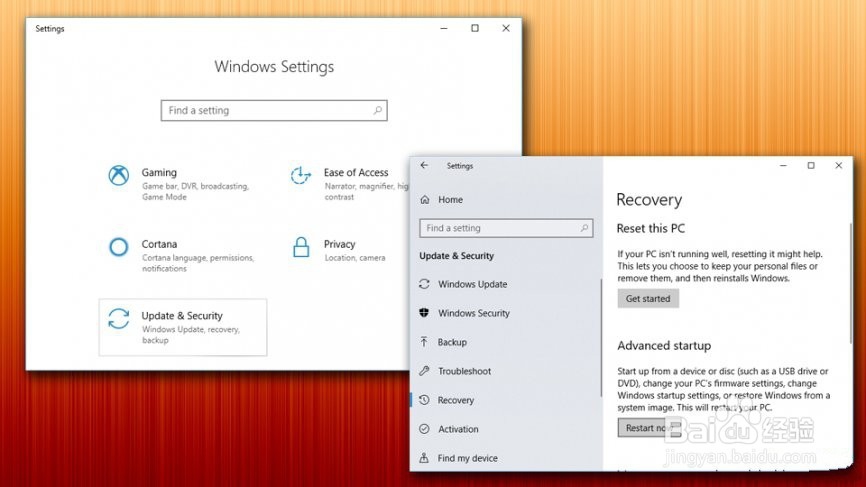
Task: Click the Update & Security sync icon
Action: 118,319
